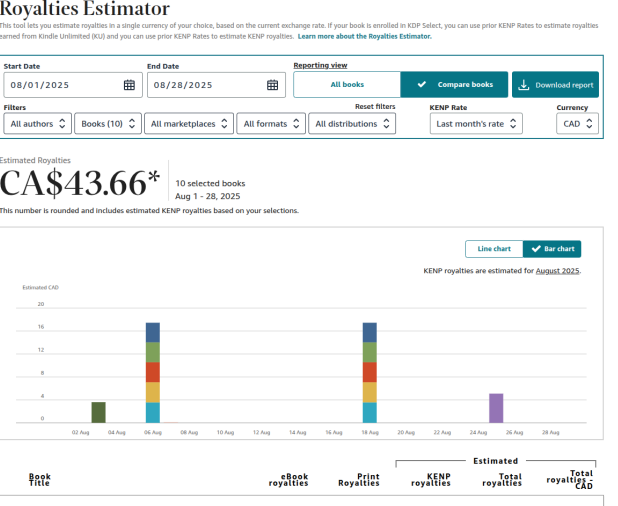Select the Bar chart view
This screenshot has height=506, width=618.
552,249
